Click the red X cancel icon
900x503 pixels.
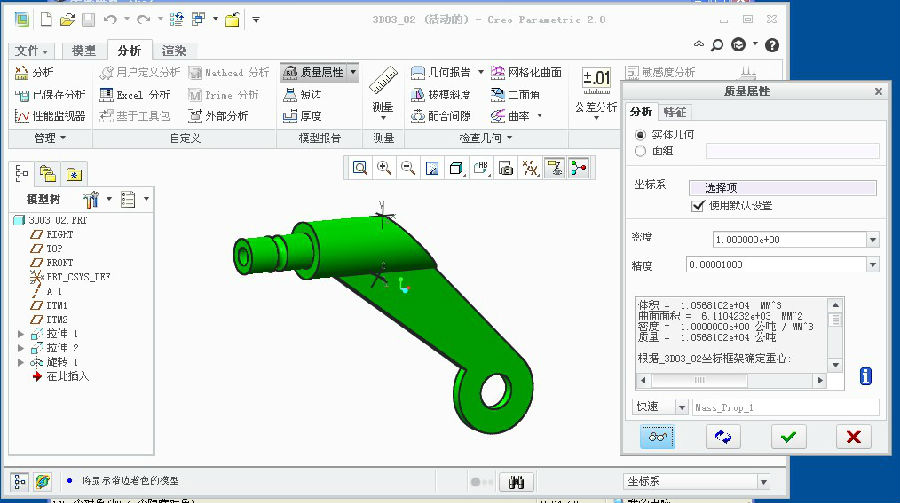point(852,436)
